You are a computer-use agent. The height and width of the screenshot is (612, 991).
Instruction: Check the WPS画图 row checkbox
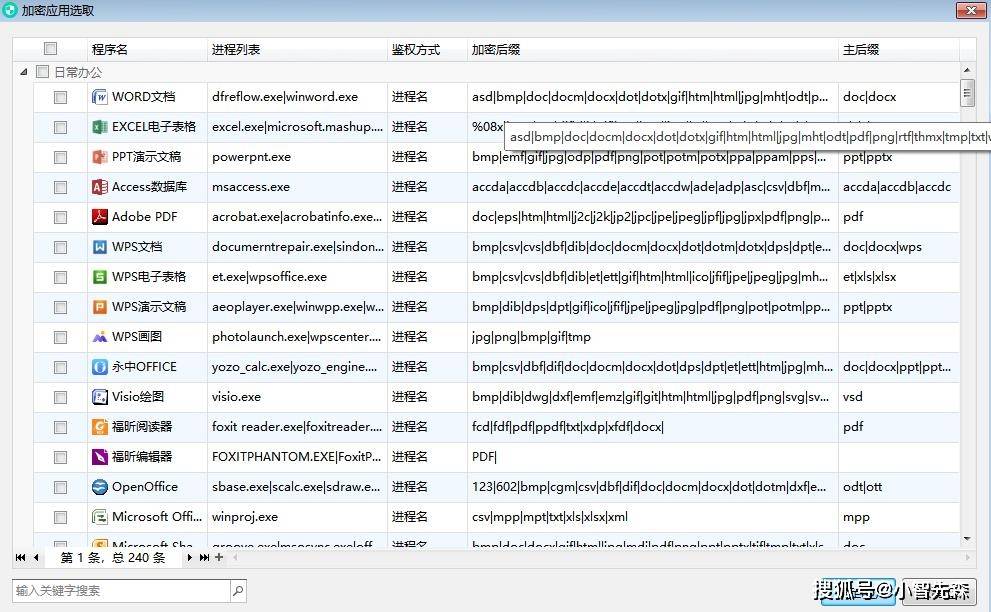[61, 338]
